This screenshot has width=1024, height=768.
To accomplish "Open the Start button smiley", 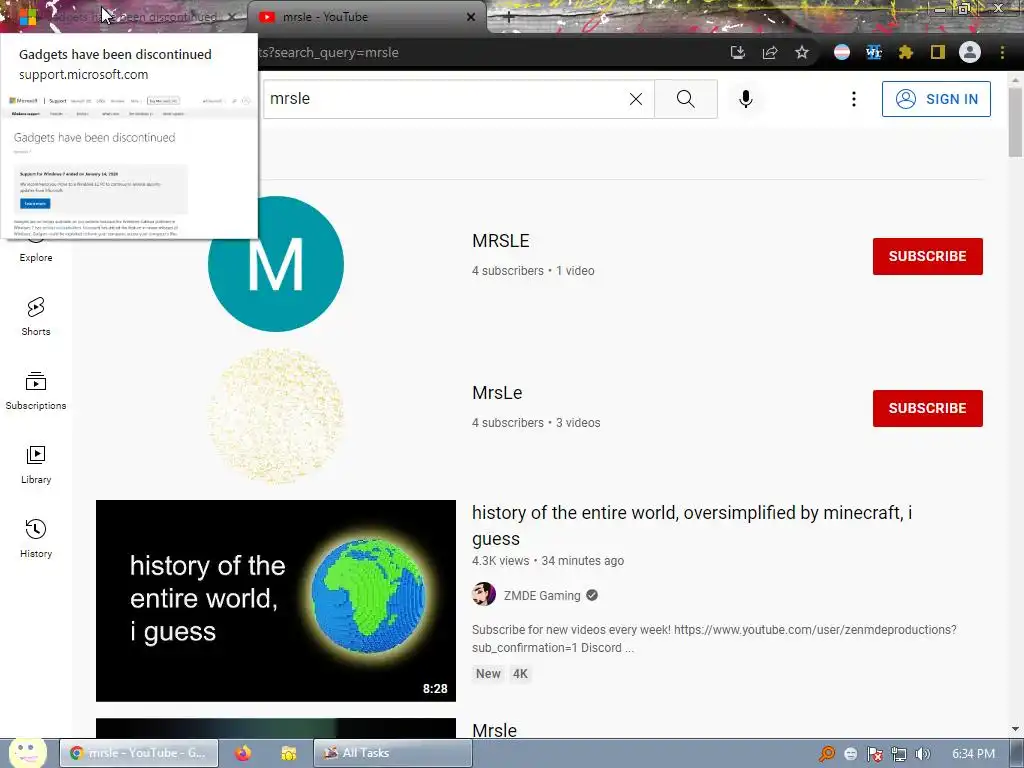I will coord(27,752).
